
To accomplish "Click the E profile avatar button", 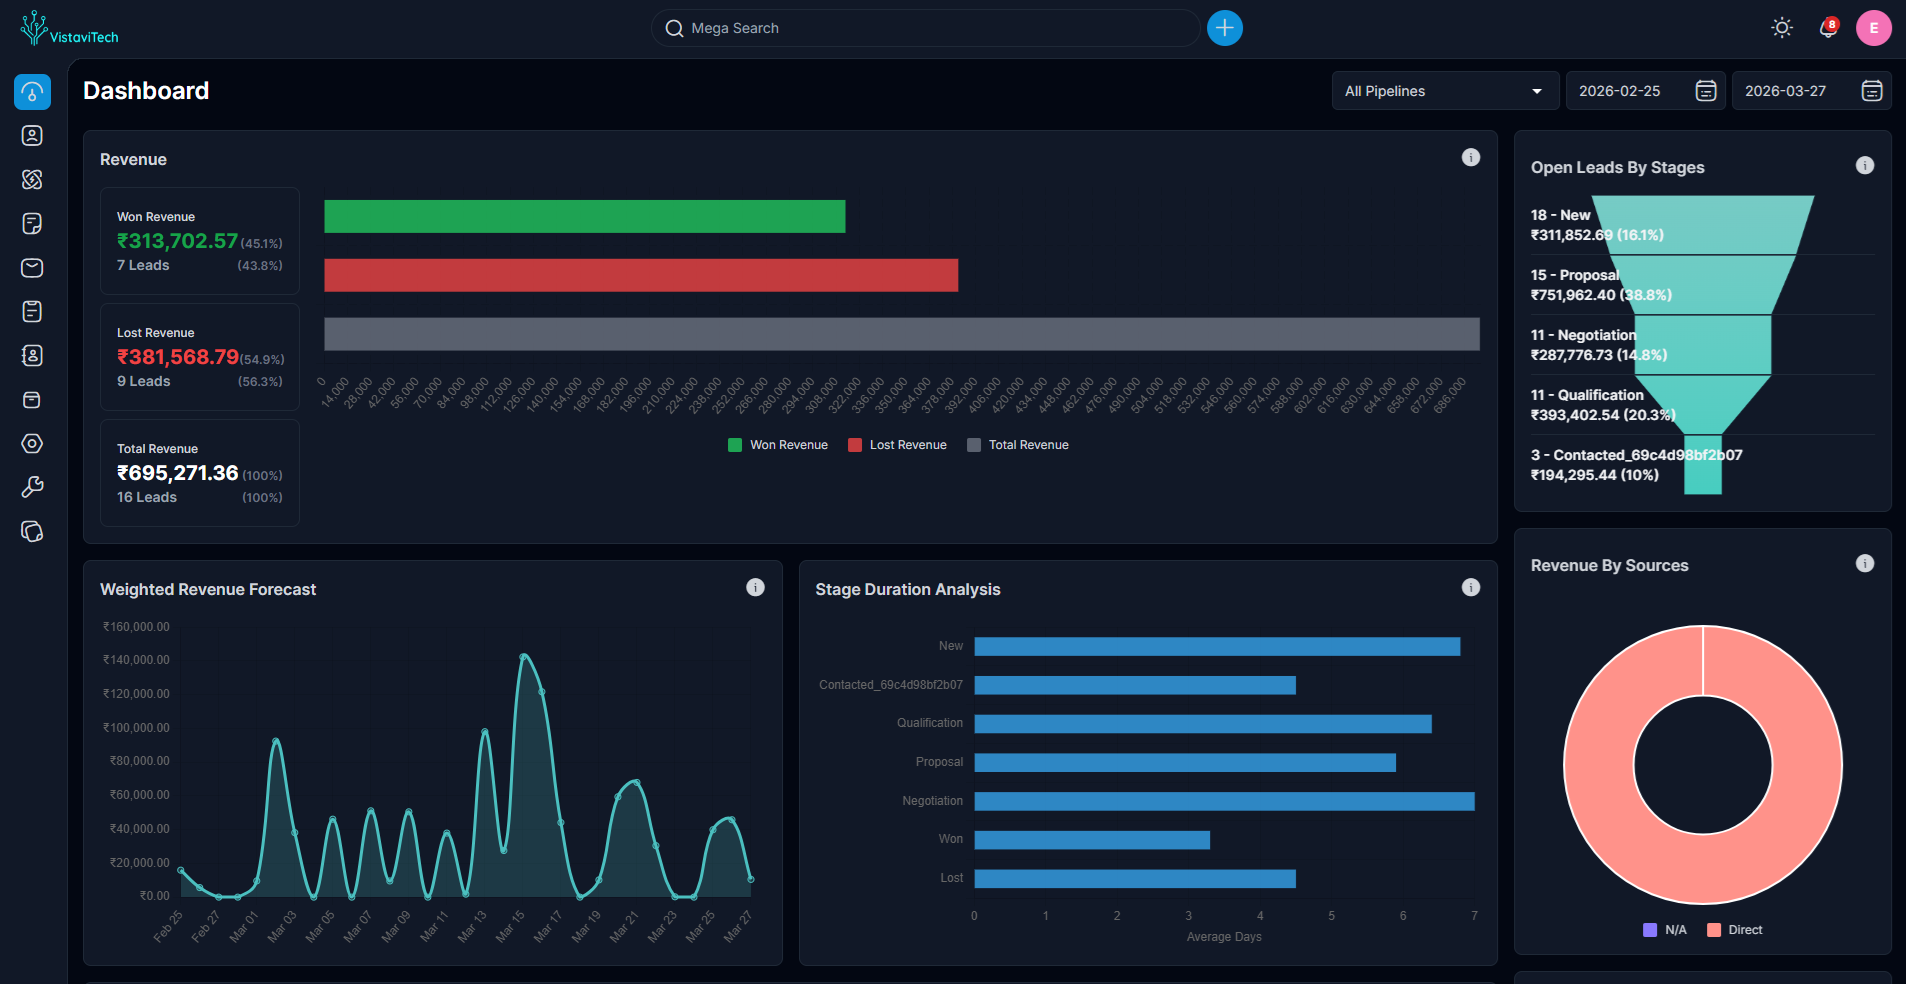I will (1874, 28).
